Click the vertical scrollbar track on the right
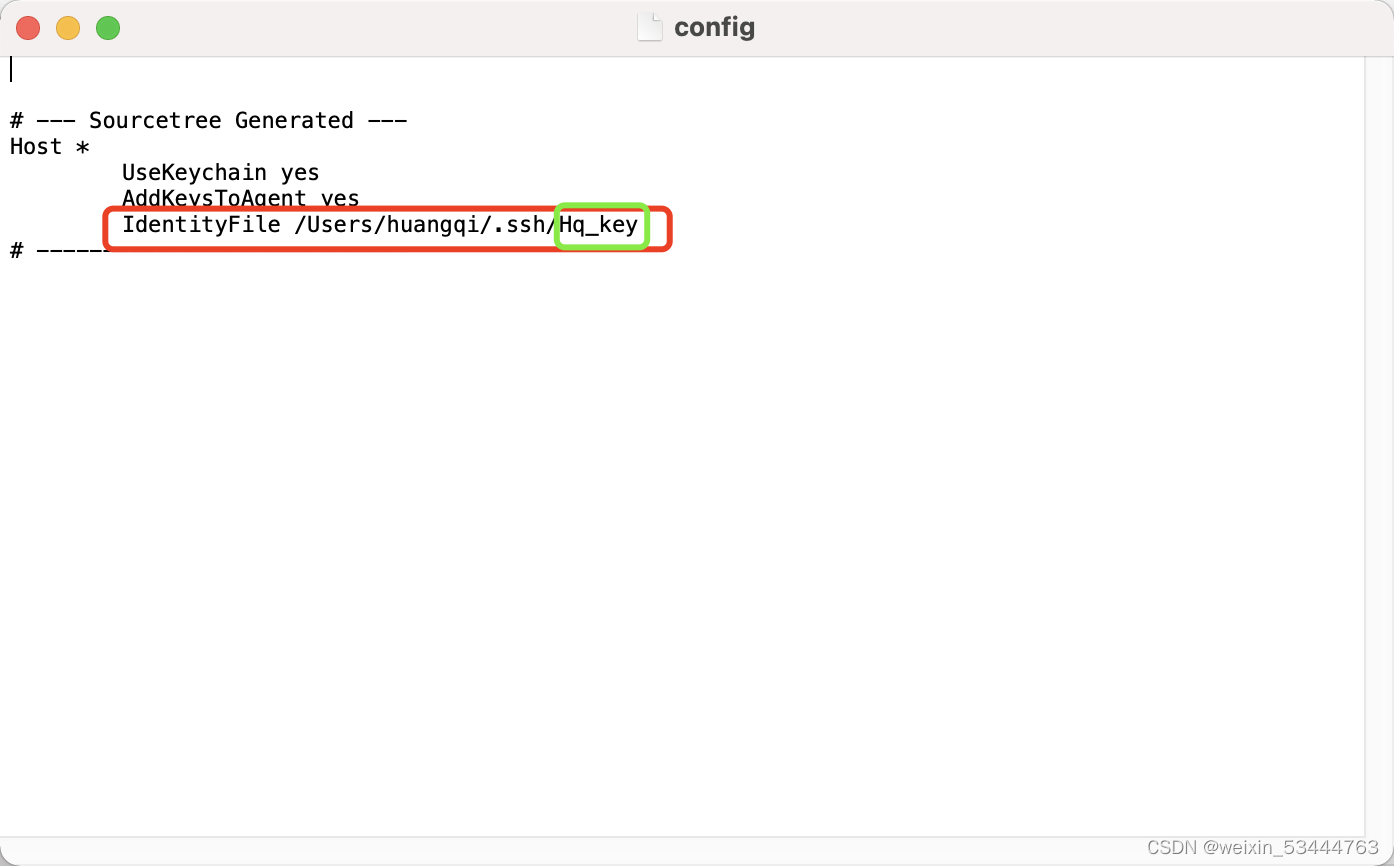 [x=1378, y=446]
